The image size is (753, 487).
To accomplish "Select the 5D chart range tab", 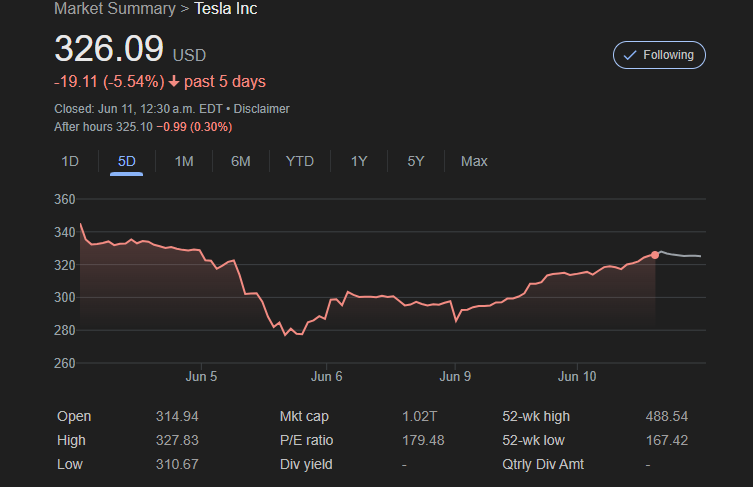I will coord(127,161).
